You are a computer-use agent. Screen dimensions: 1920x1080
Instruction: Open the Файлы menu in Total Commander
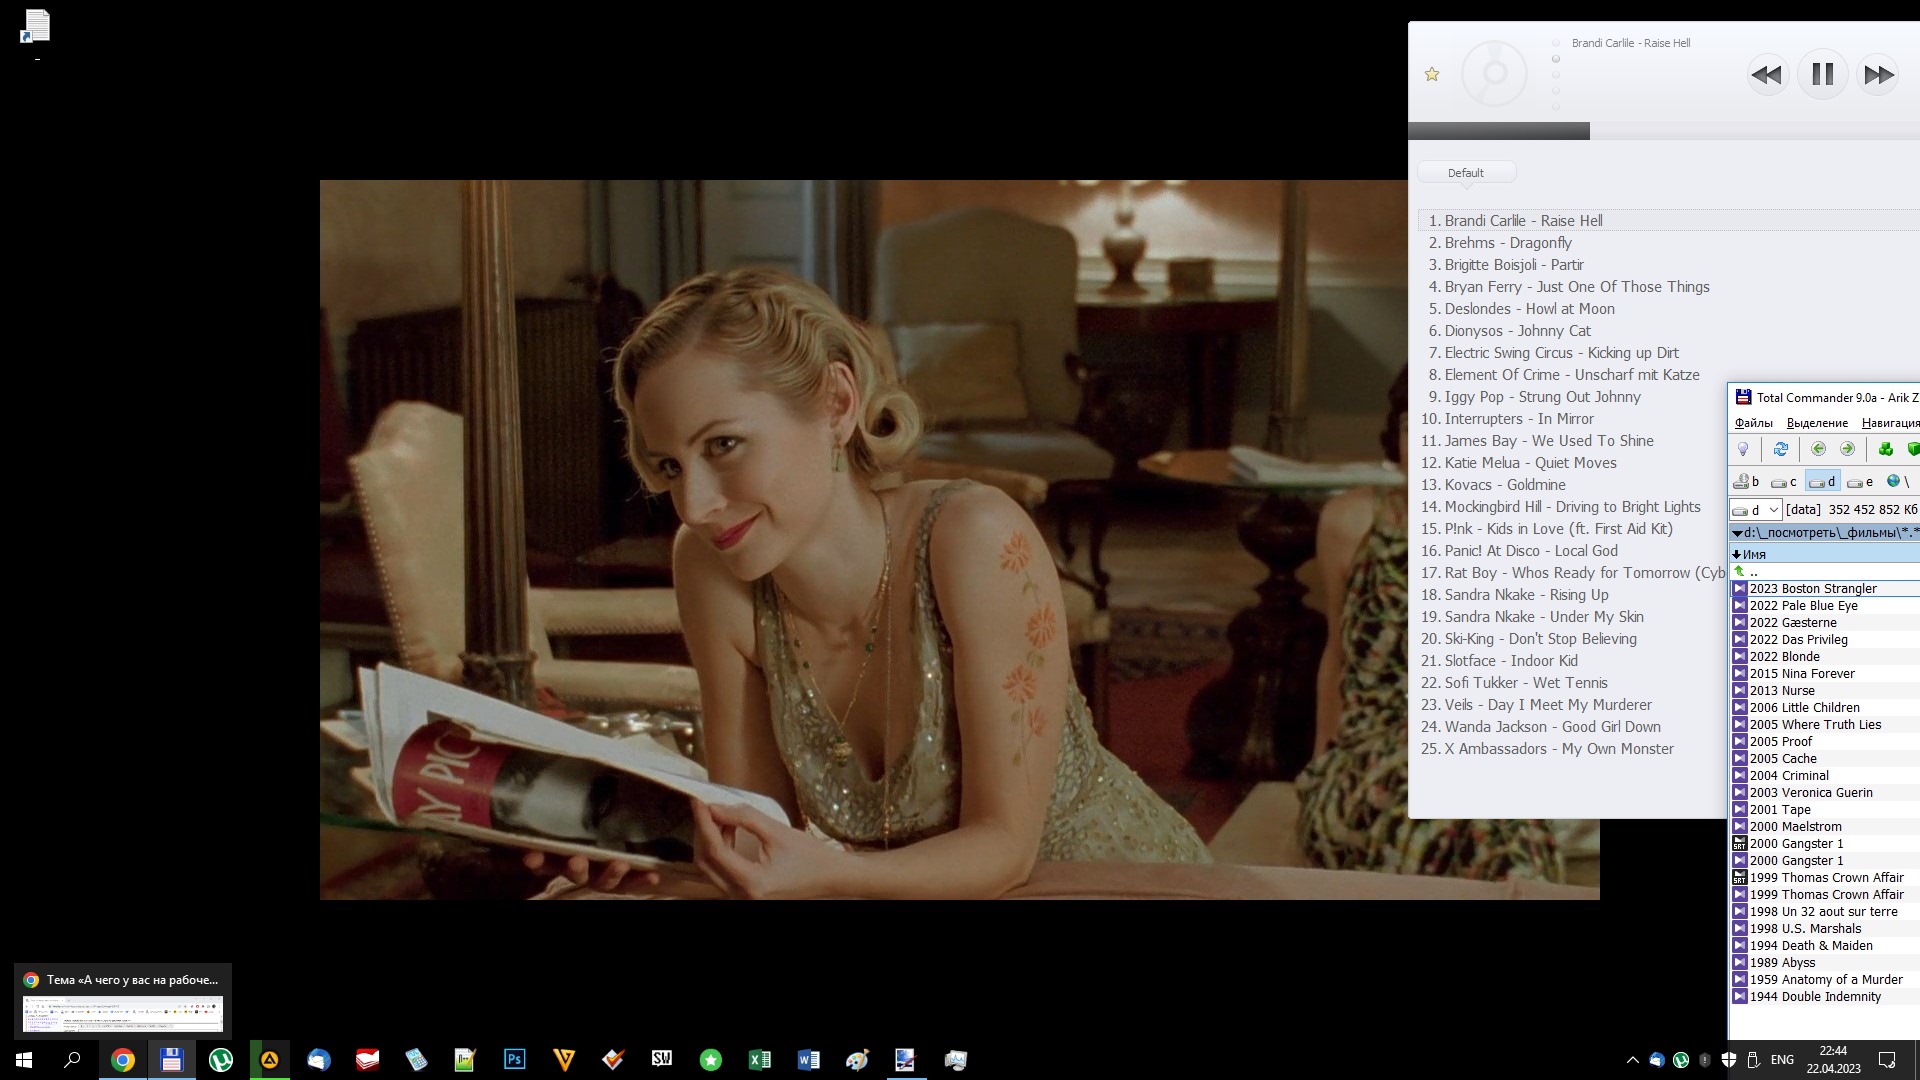point(1754,423)
